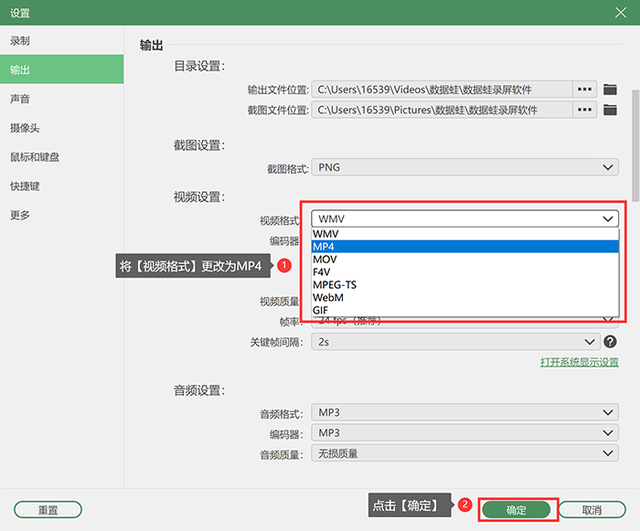Browse screenshot file path with ellipsis button
640x531 pixels.
pos(584,110)
